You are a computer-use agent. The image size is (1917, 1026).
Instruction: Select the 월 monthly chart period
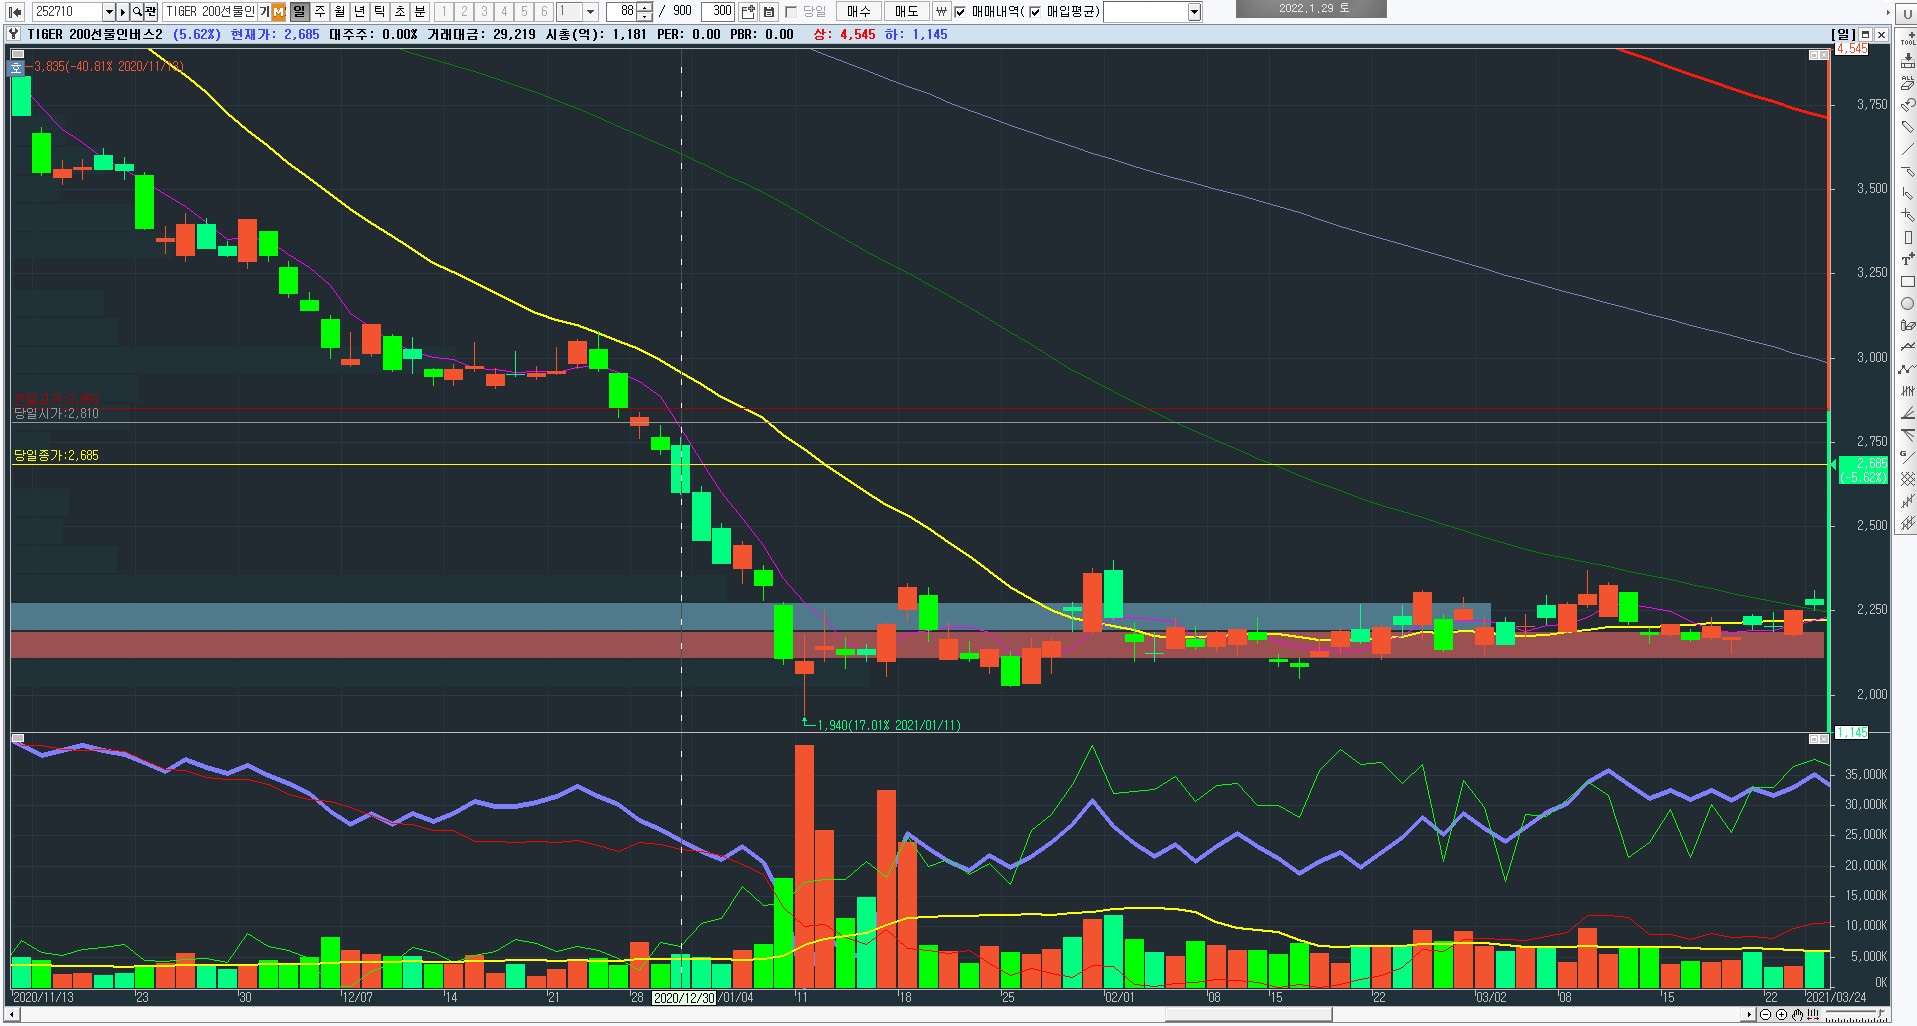coord(340,11)
